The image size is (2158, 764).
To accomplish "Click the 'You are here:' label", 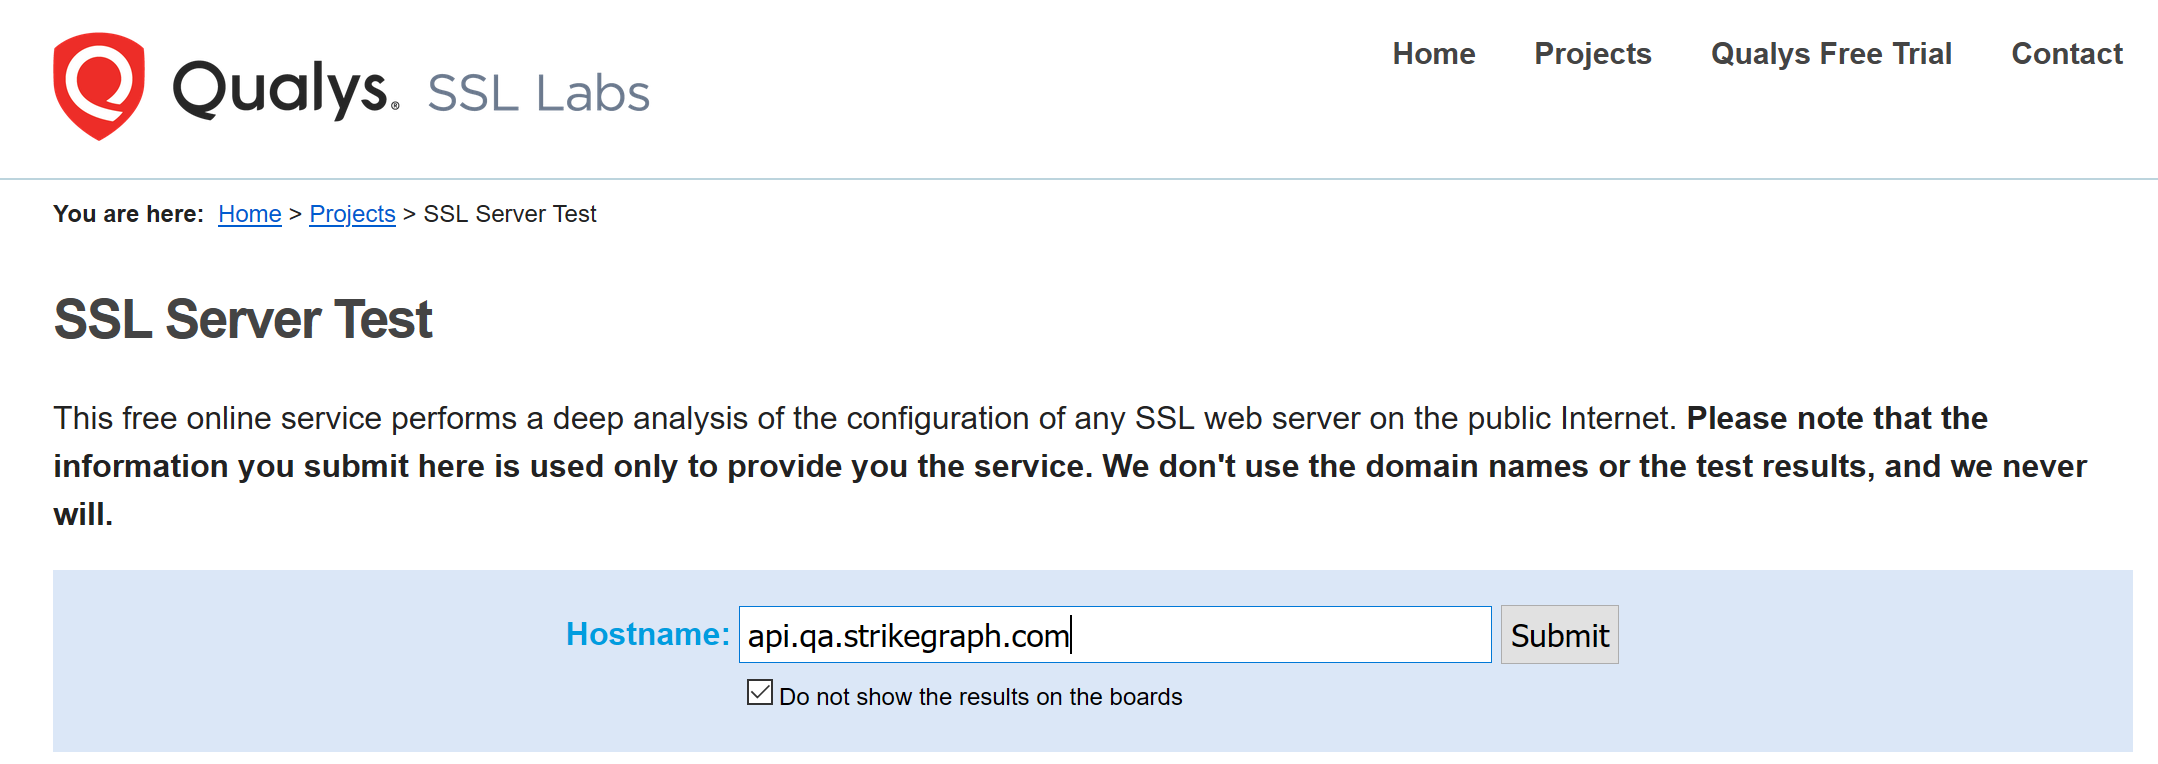I will pyautogui.click(x=128, y=214).
